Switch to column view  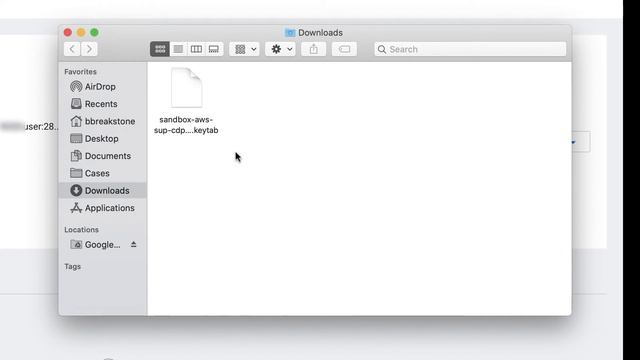[x=196, y=49]
